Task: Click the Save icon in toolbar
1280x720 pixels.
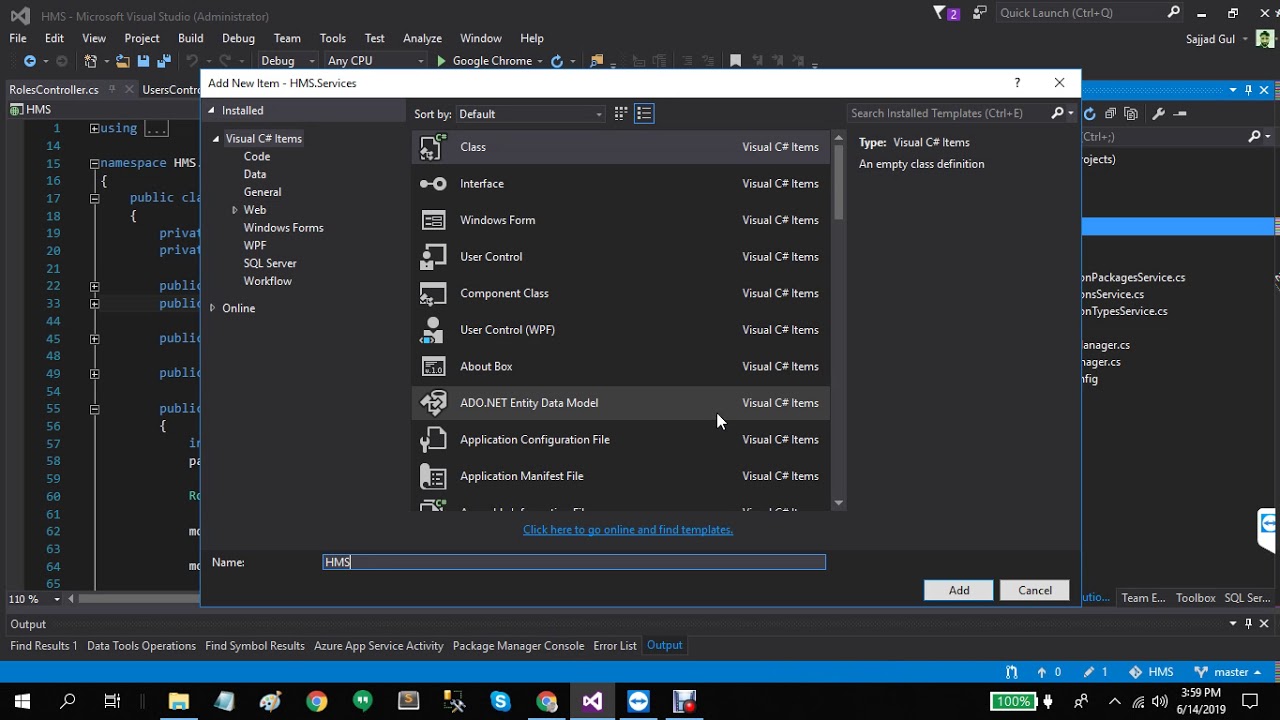Action: click(144, 61)
